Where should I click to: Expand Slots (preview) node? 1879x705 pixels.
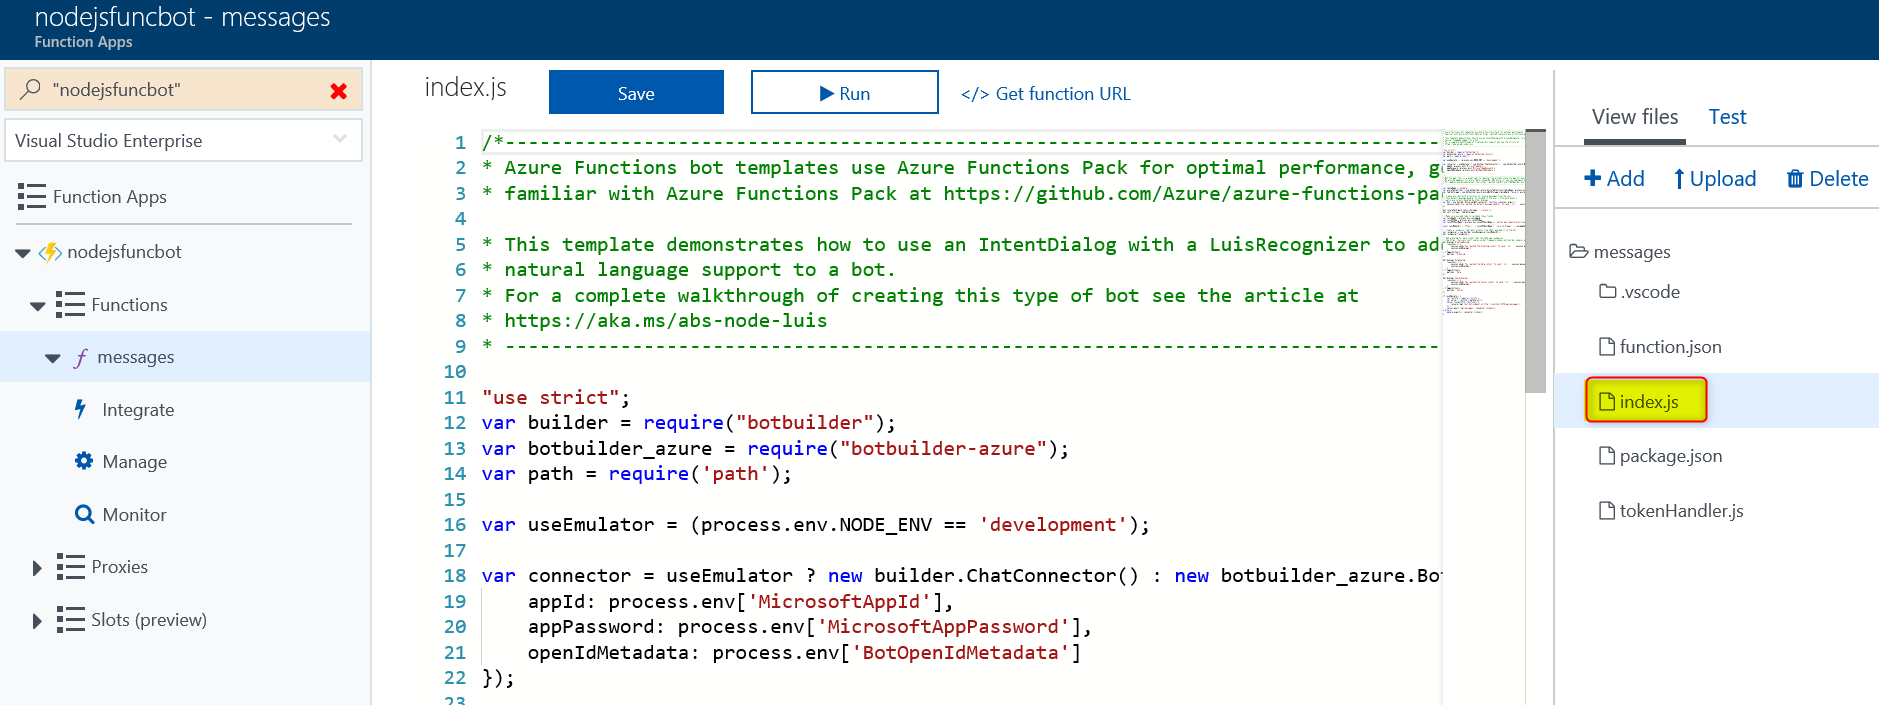(37, 621)
